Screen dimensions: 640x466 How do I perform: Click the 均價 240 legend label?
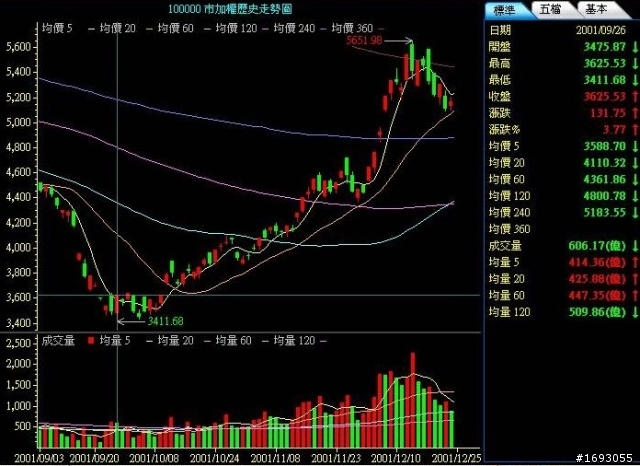294,28
